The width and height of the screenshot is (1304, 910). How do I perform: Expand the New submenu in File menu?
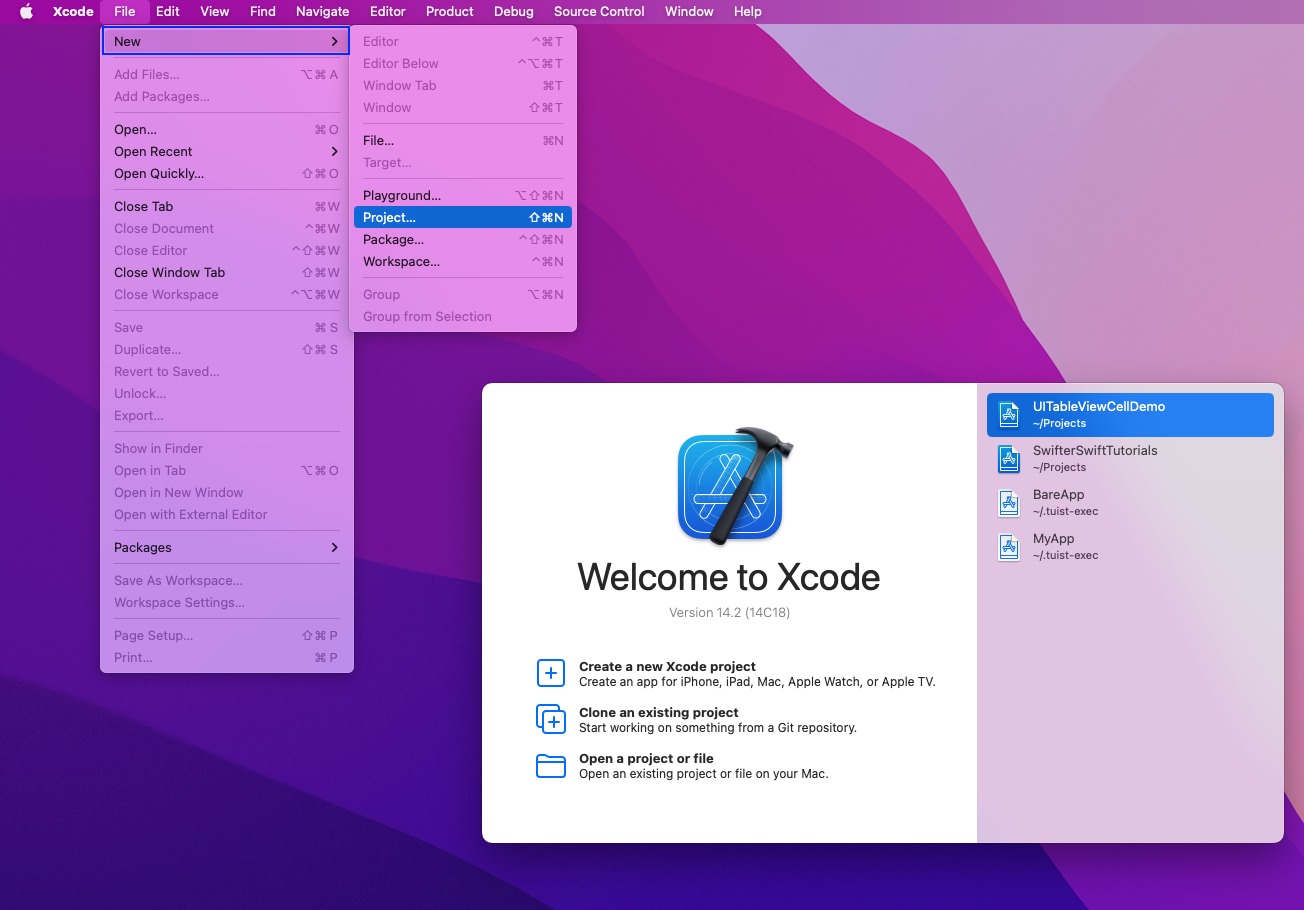pyautogui.click(x=226, y=41)
